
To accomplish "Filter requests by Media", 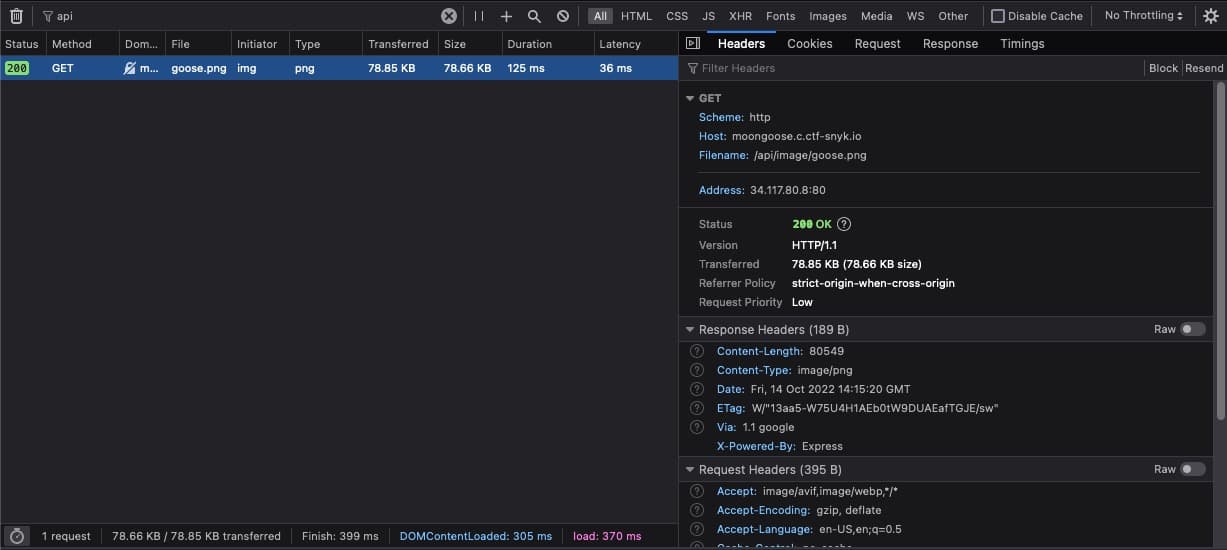I will pos(877,16).
